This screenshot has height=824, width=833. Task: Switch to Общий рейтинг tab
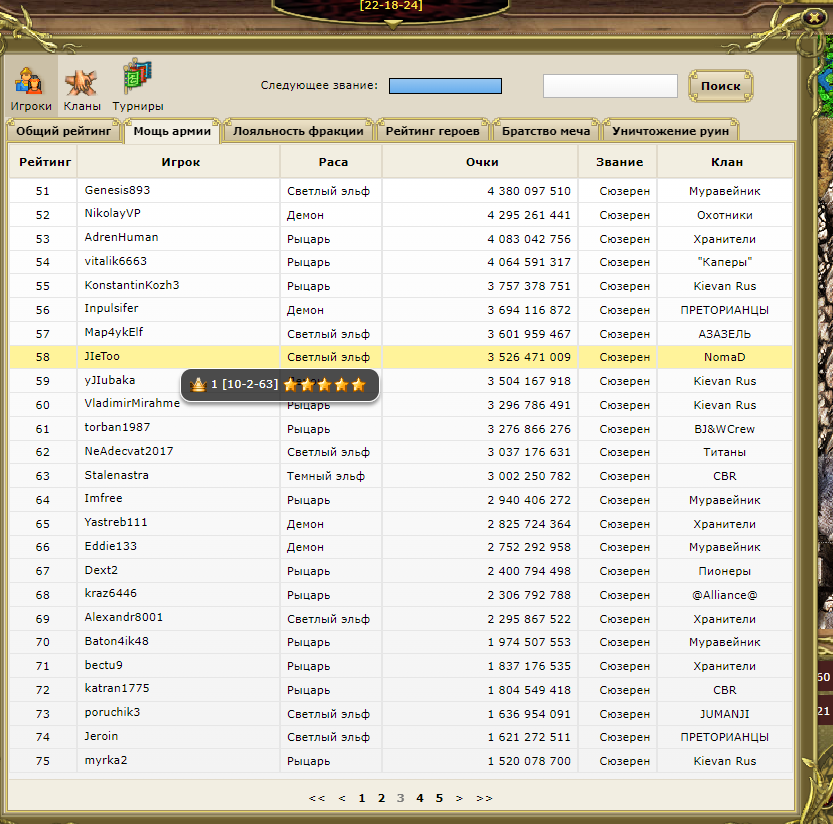tap(64, 131)
